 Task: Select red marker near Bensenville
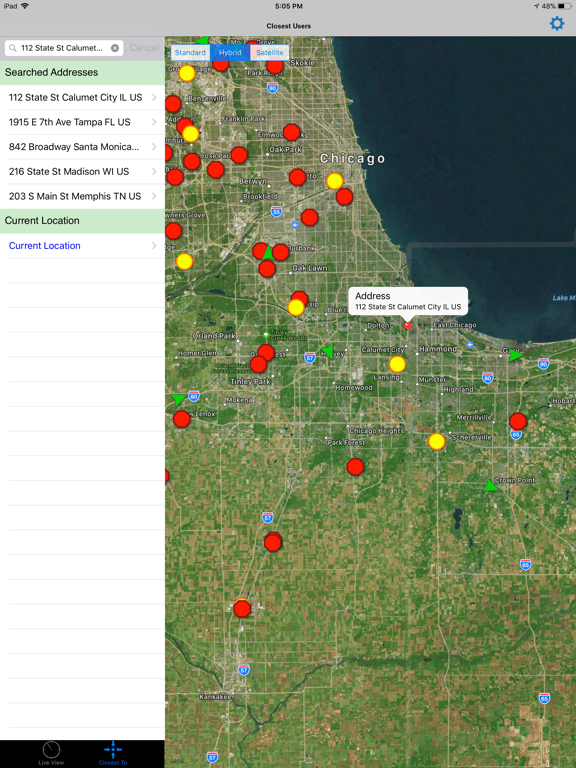173,104
